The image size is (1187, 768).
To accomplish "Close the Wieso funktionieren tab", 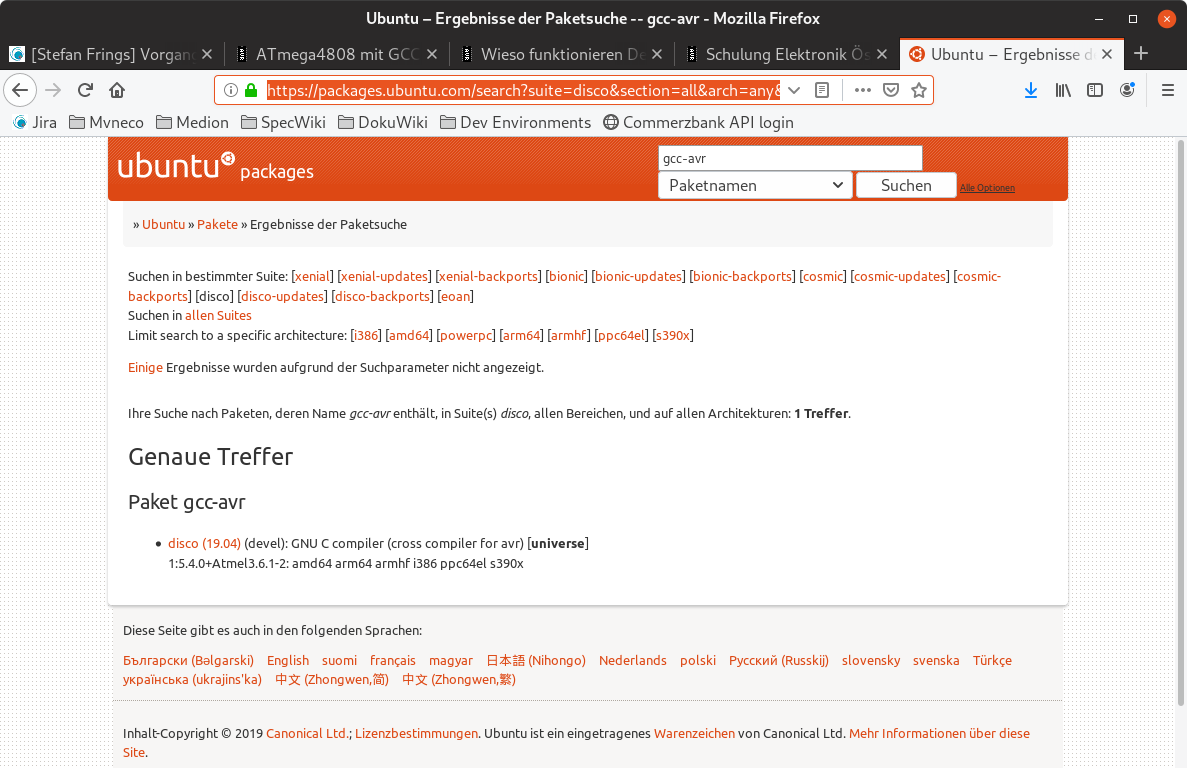I will [656, 54].
